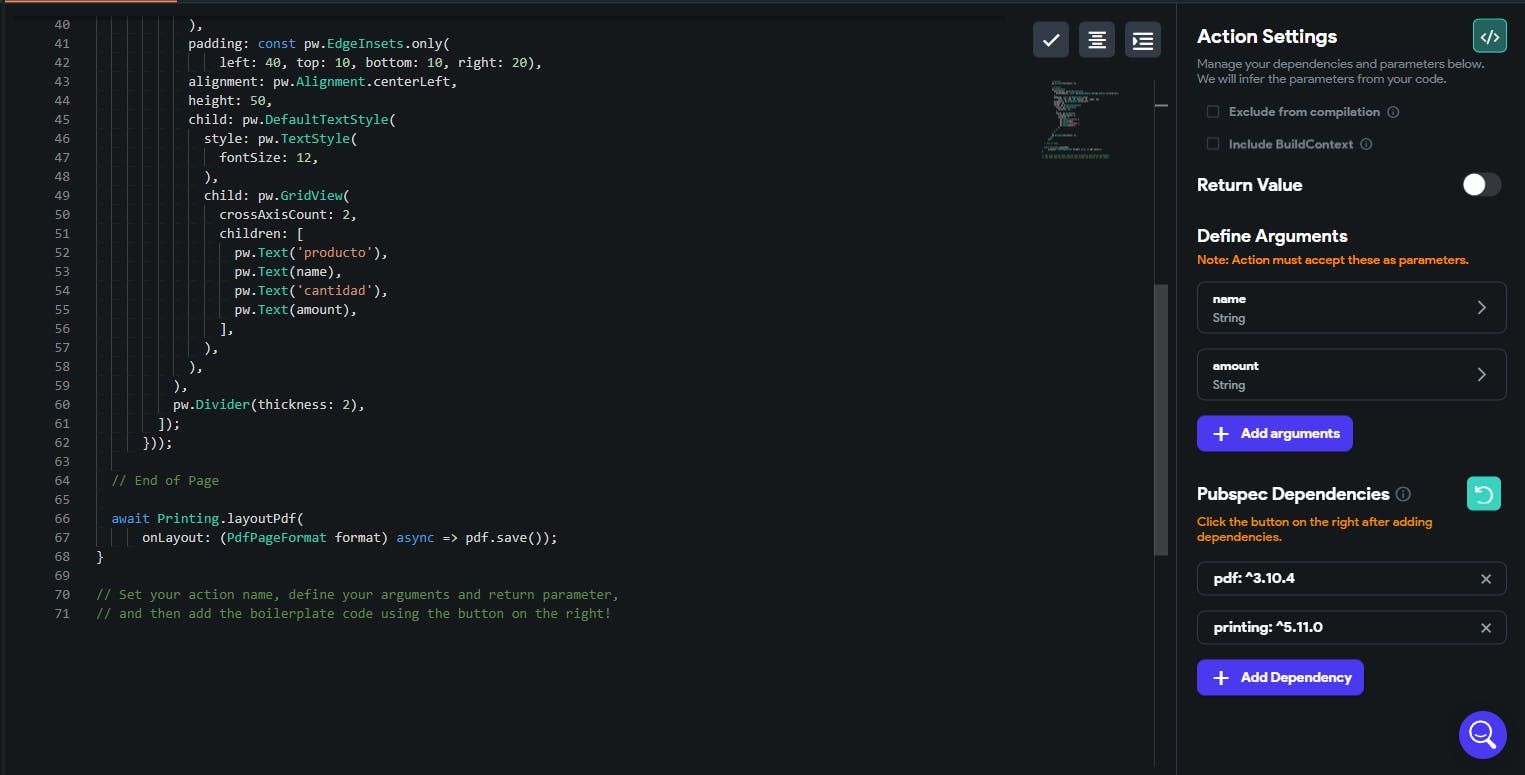Viewport: 1525px width, 775px height.
Task: Click the format code centered-lines icon
Action: tap(1097, 40)
